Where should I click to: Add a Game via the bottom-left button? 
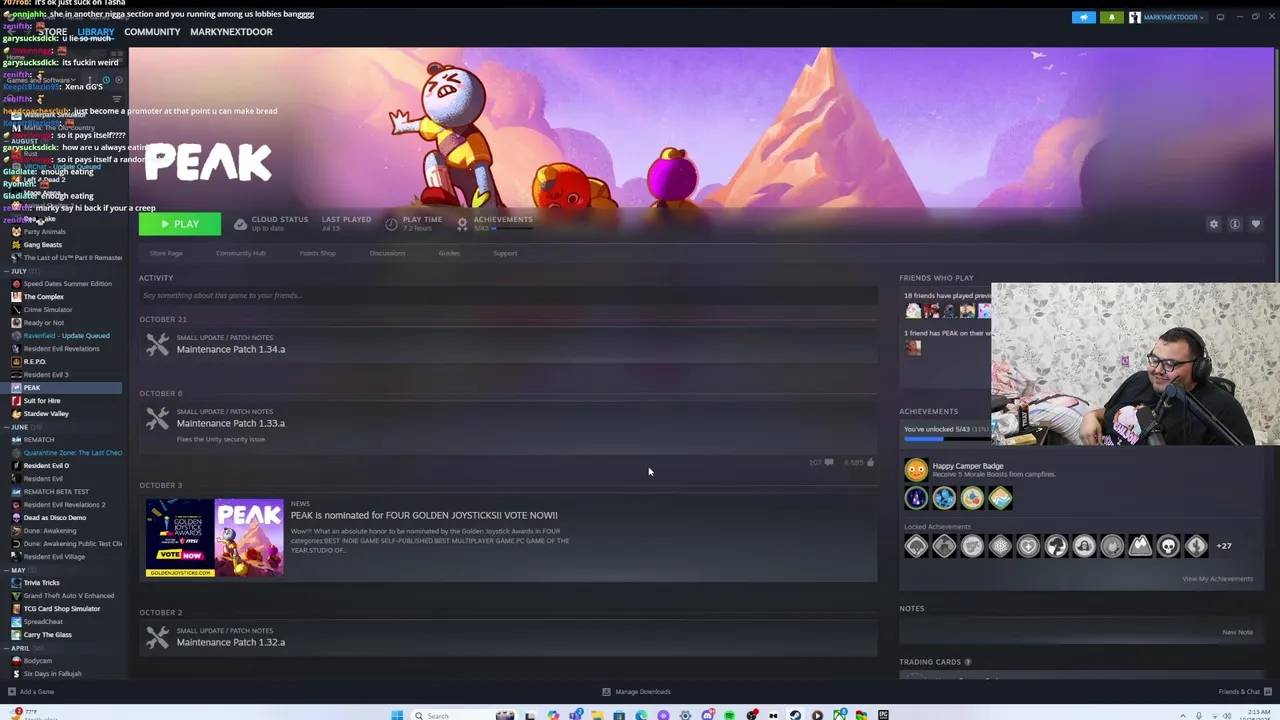[x=31, y=692]
